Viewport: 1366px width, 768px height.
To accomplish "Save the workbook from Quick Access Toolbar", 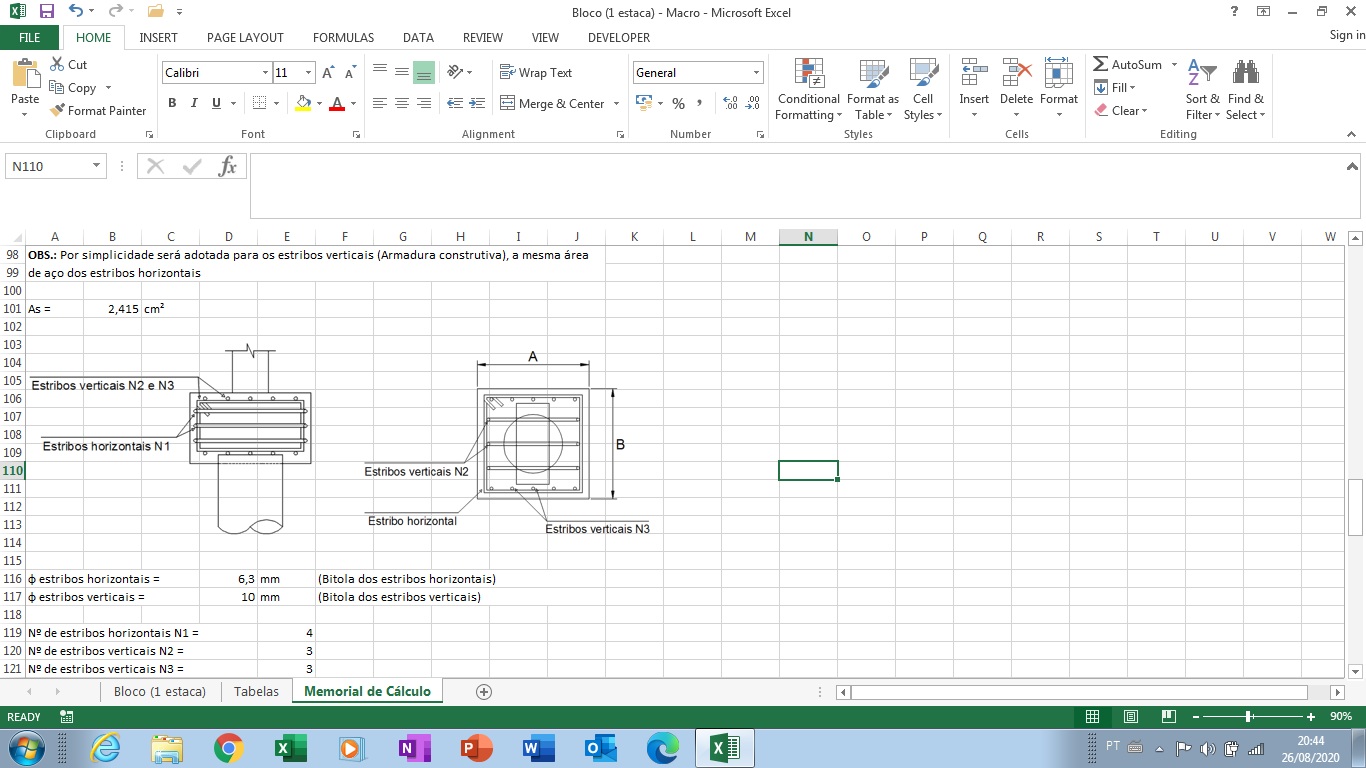I will pos(46,11).
